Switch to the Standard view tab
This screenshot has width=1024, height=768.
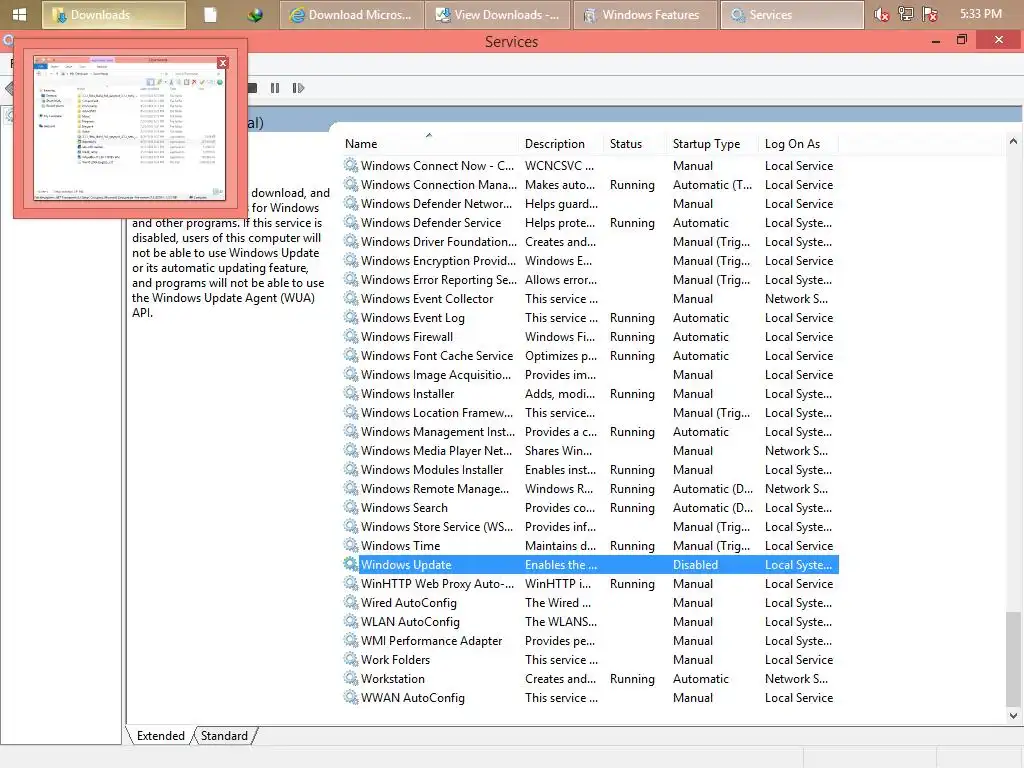point(224,736)
